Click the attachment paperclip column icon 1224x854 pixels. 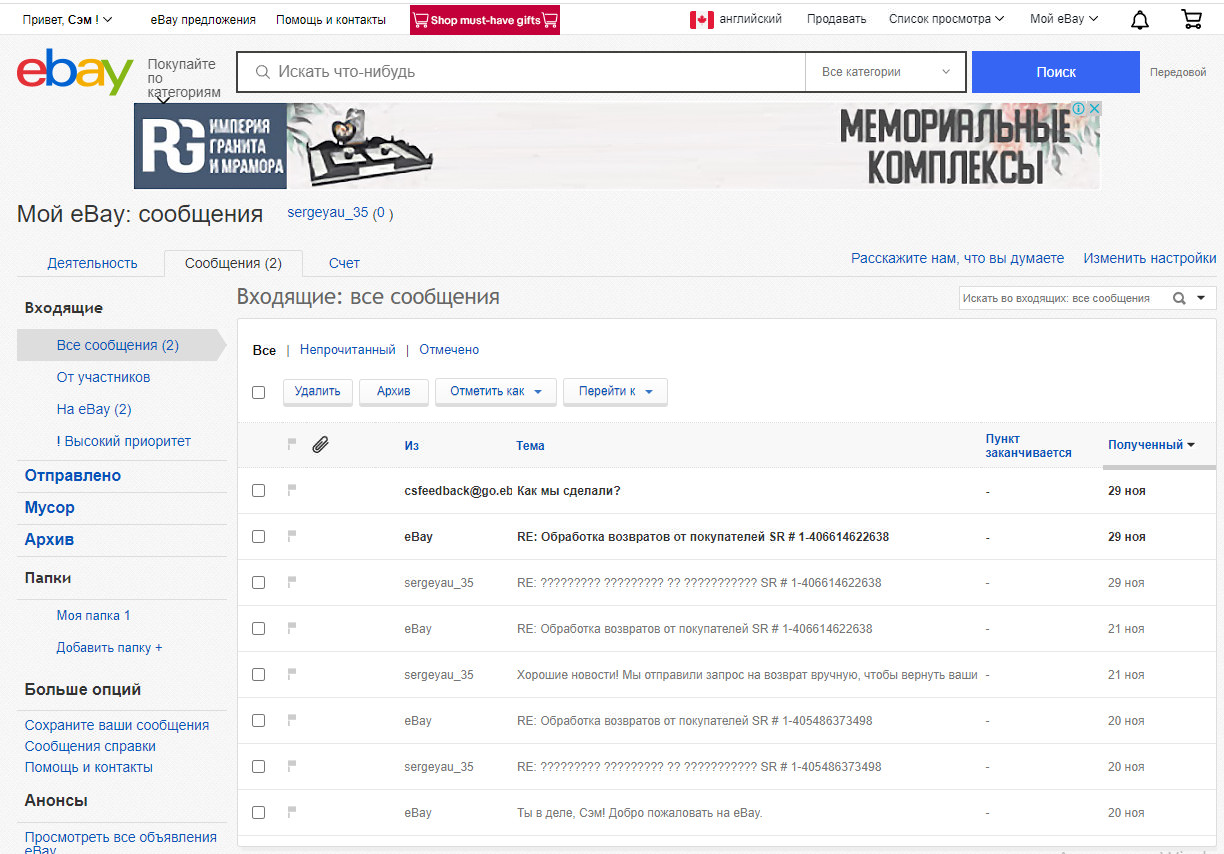pos(320,445)
